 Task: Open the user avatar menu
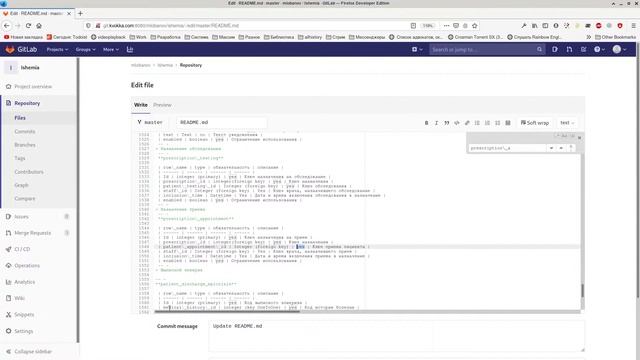click(619, 49)
